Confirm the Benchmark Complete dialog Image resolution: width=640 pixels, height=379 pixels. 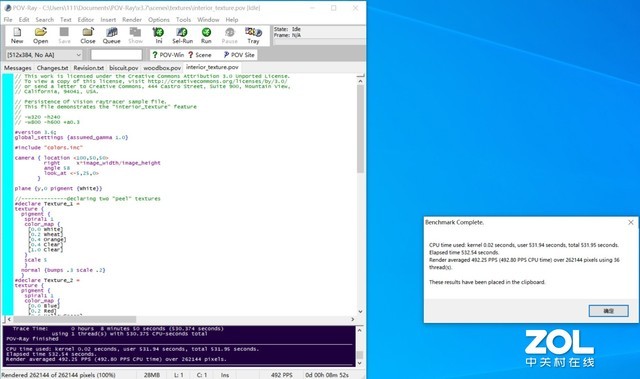tap(608, 311)
